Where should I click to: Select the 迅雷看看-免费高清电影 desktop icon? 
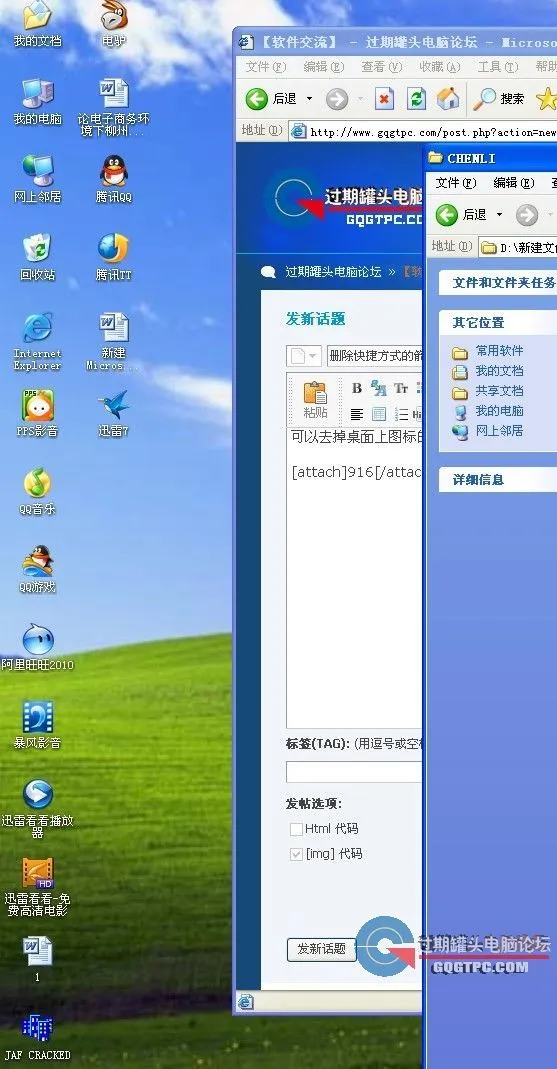(37, 886)
